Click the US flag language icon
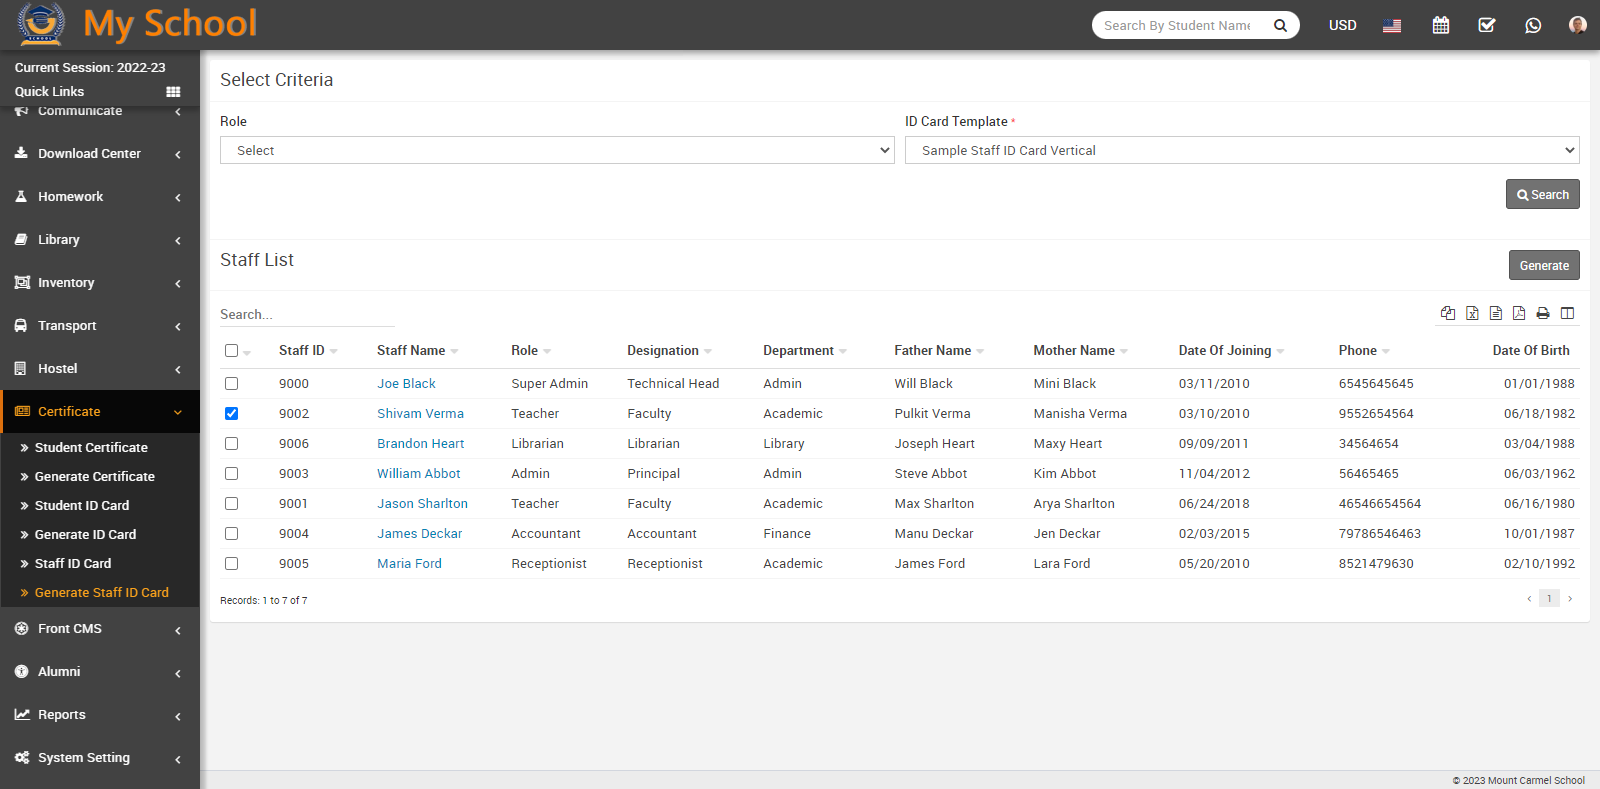The height and width of the screenshot is (789, 1600). click(1392, 25)
